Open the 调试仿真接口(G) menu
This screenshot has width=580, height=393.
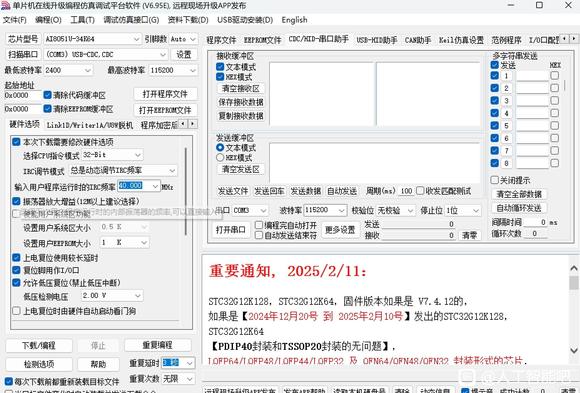coord(131,20)
